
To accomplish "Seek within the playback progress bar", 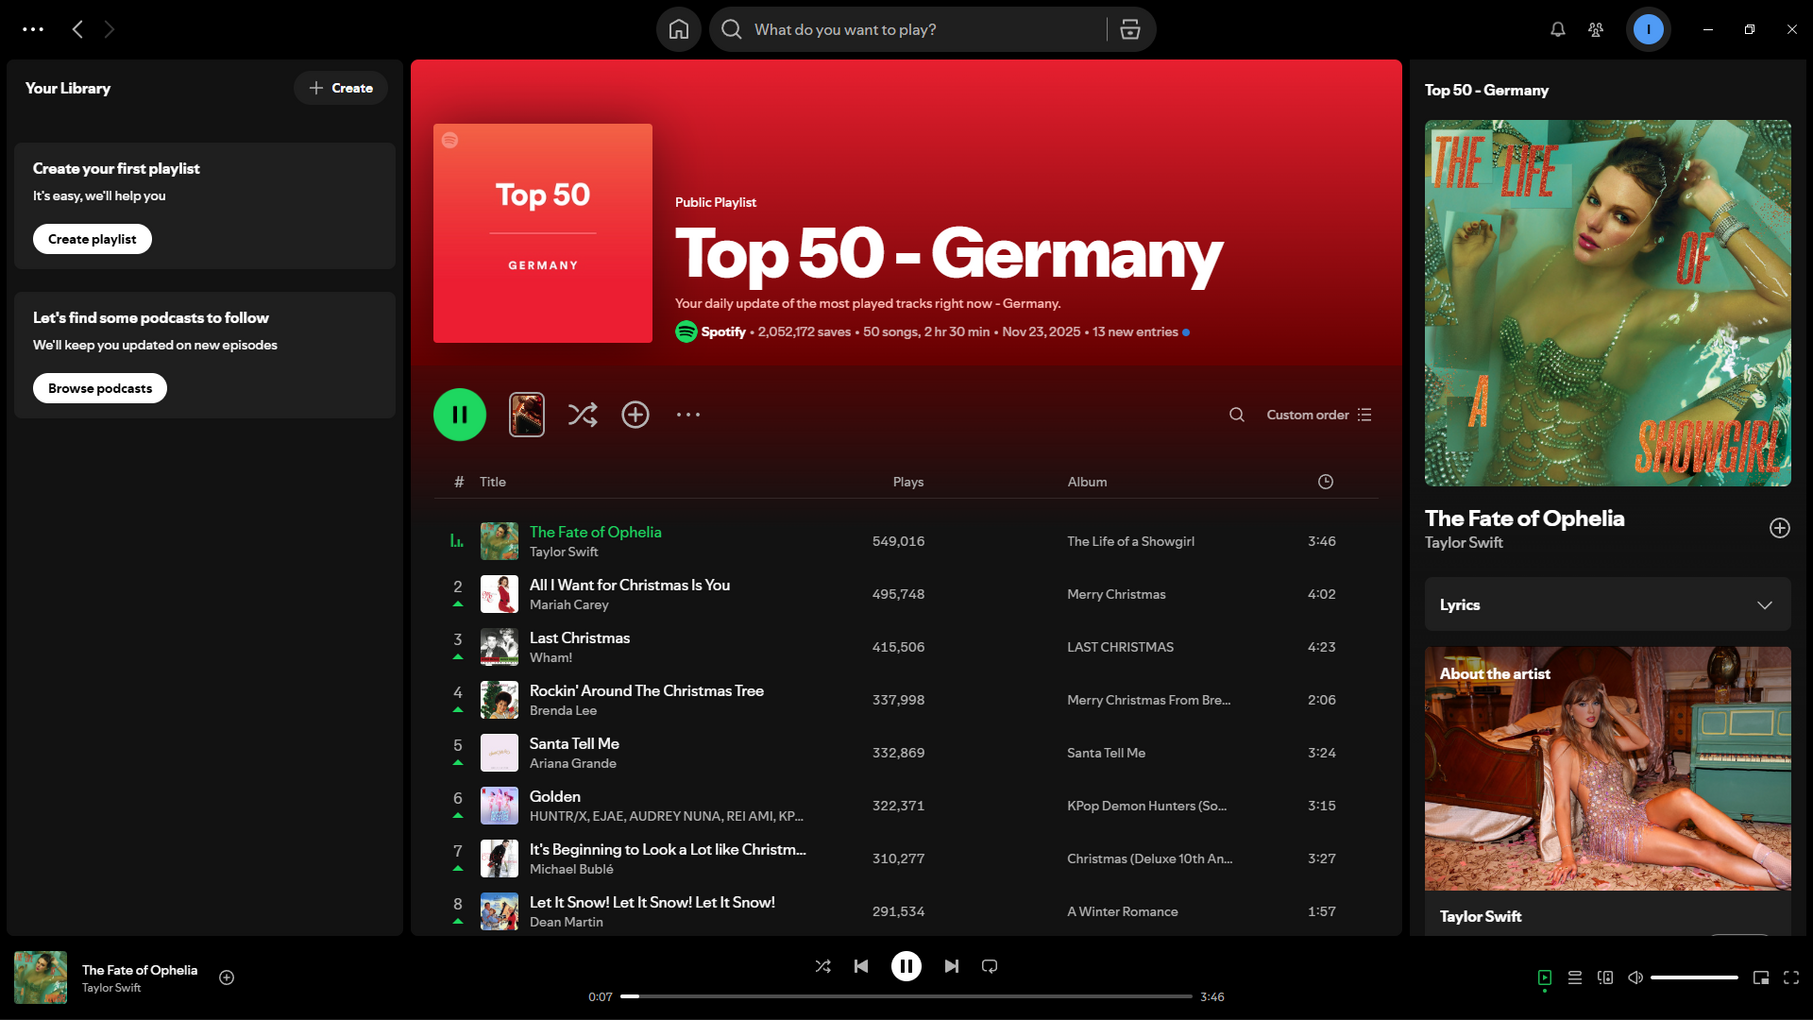I will pos(906,996).
